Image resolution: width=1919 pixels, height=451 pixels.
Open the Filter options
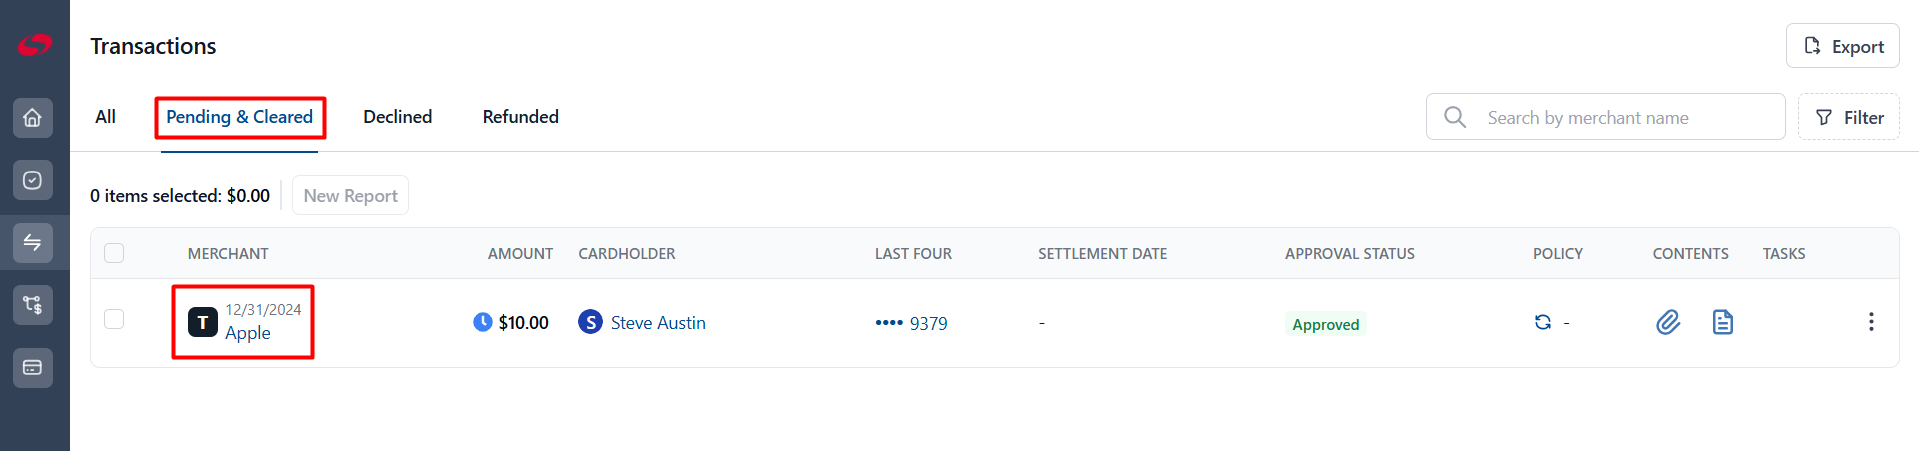pyautogui.click(x=1848, y=117)
